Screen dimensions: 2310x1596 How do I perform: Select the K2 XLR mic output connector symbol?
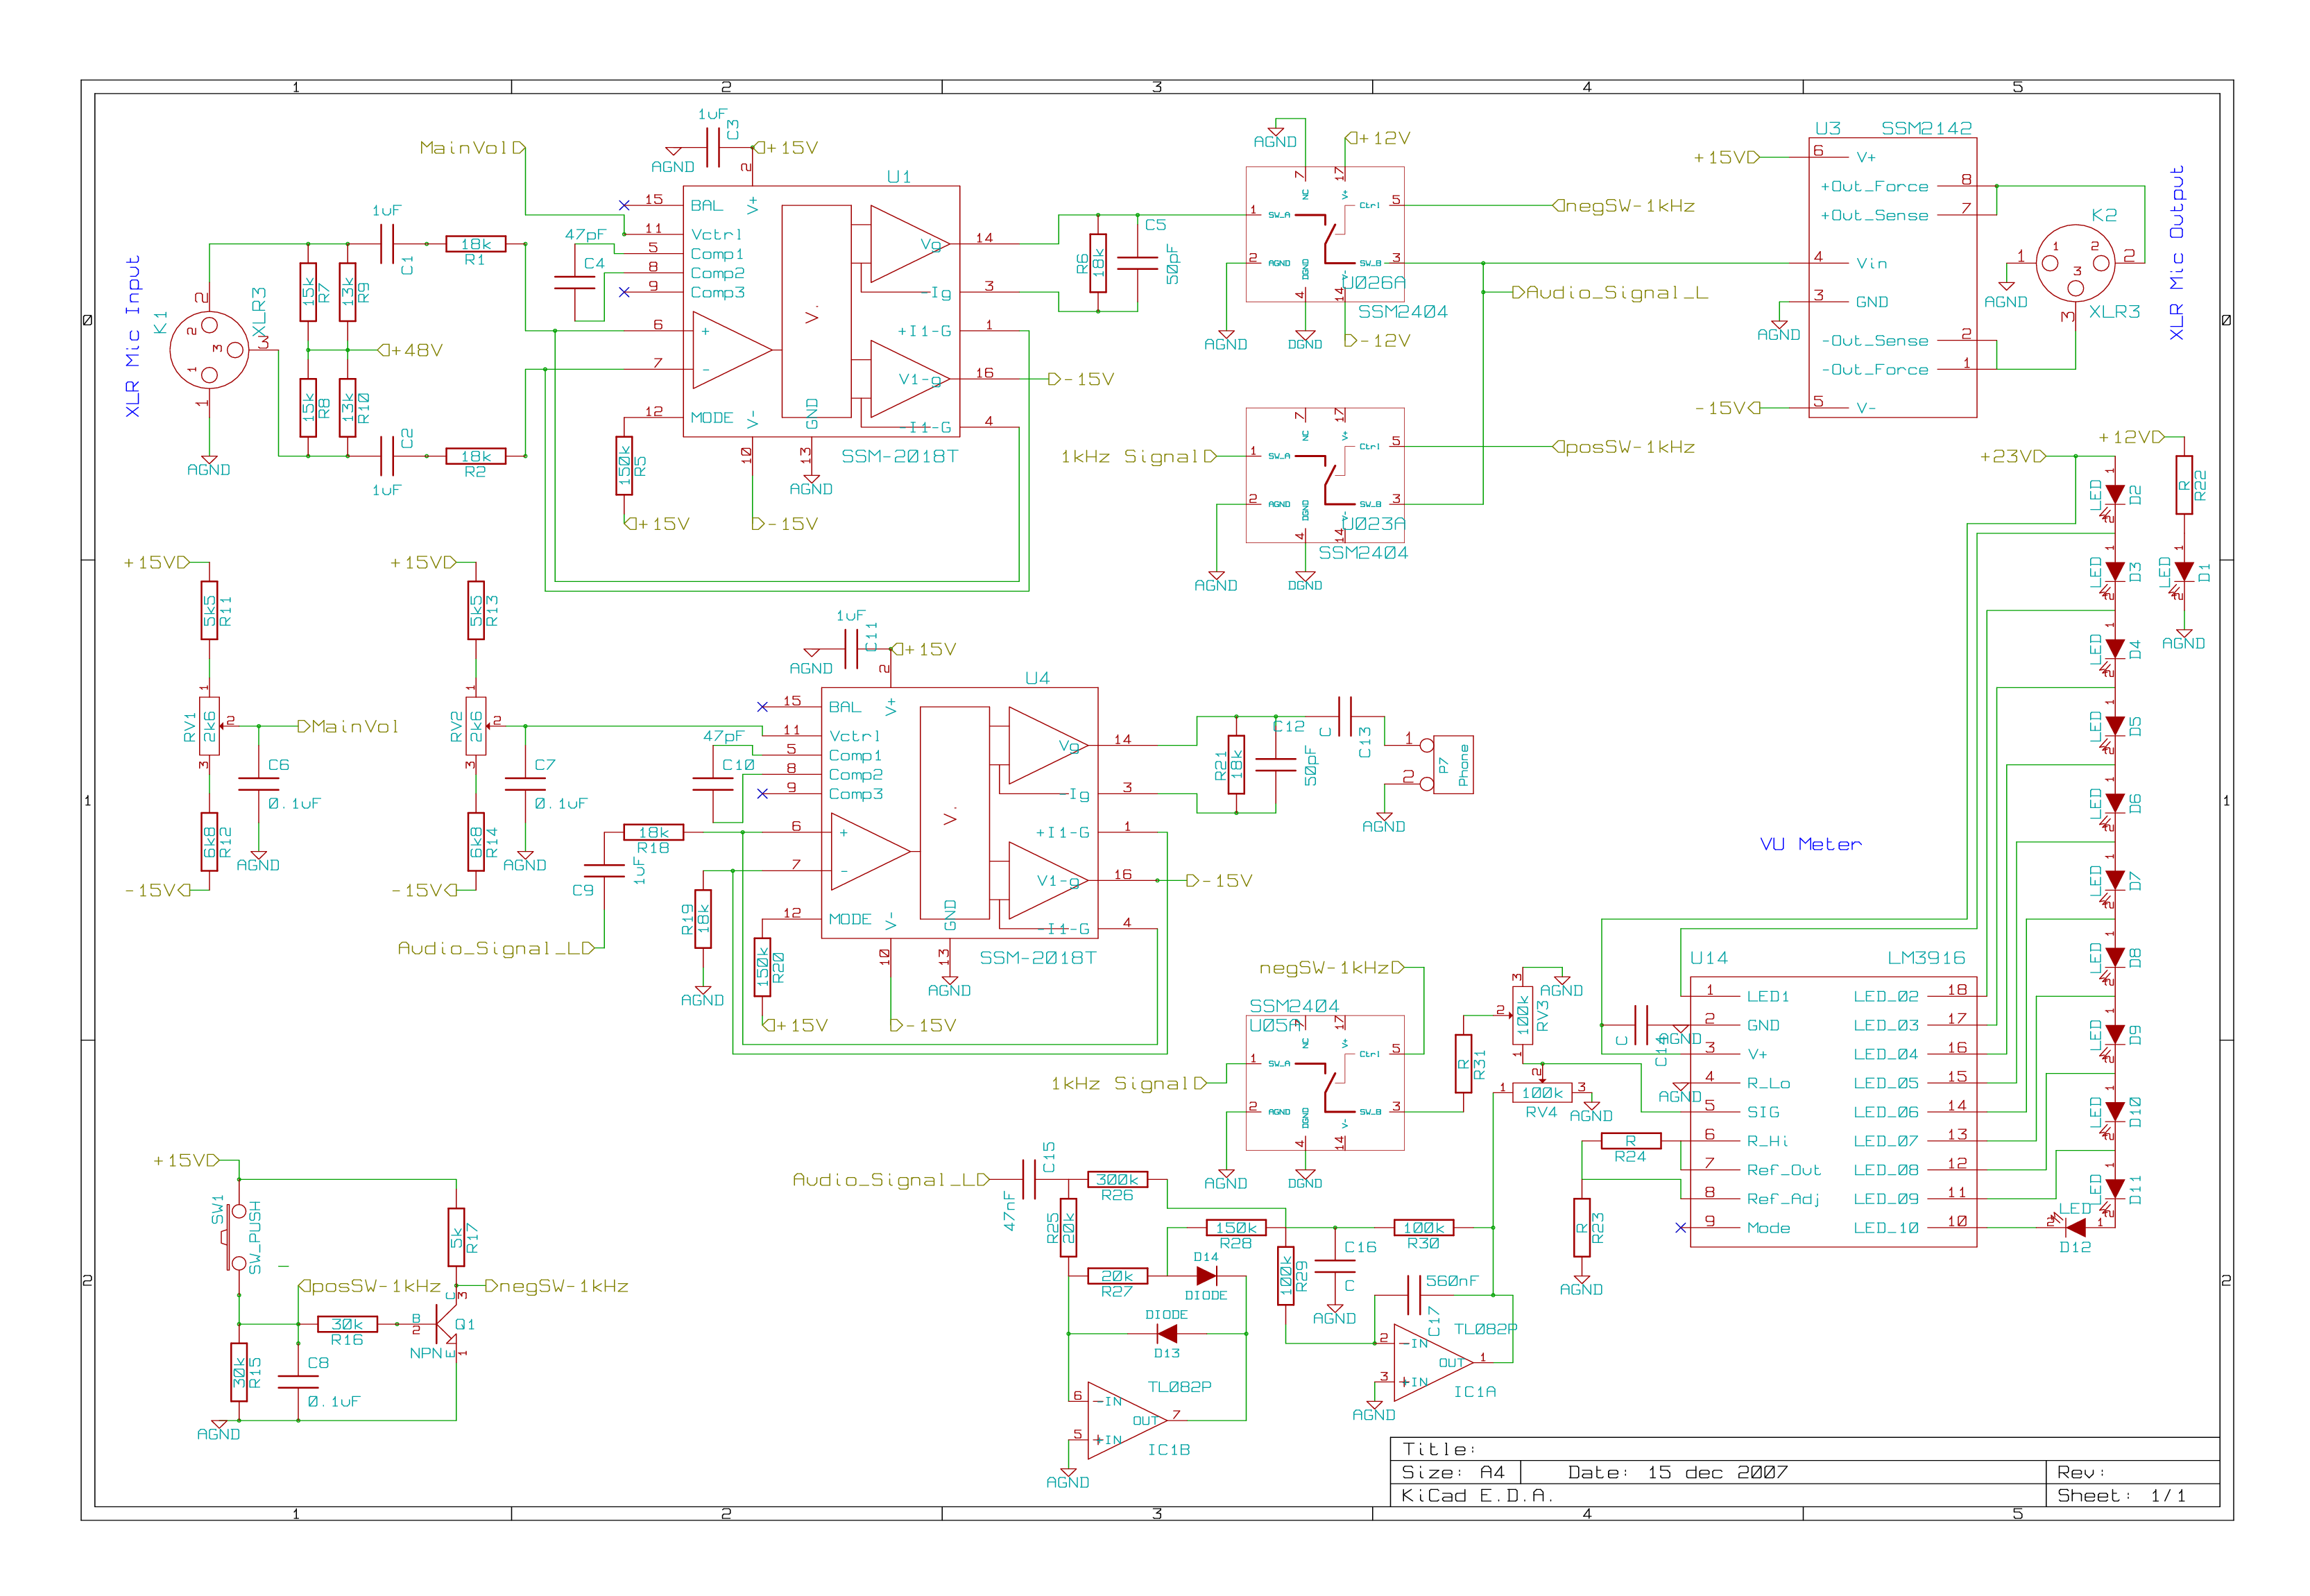pyautogui.click(x=2076, y=264)
